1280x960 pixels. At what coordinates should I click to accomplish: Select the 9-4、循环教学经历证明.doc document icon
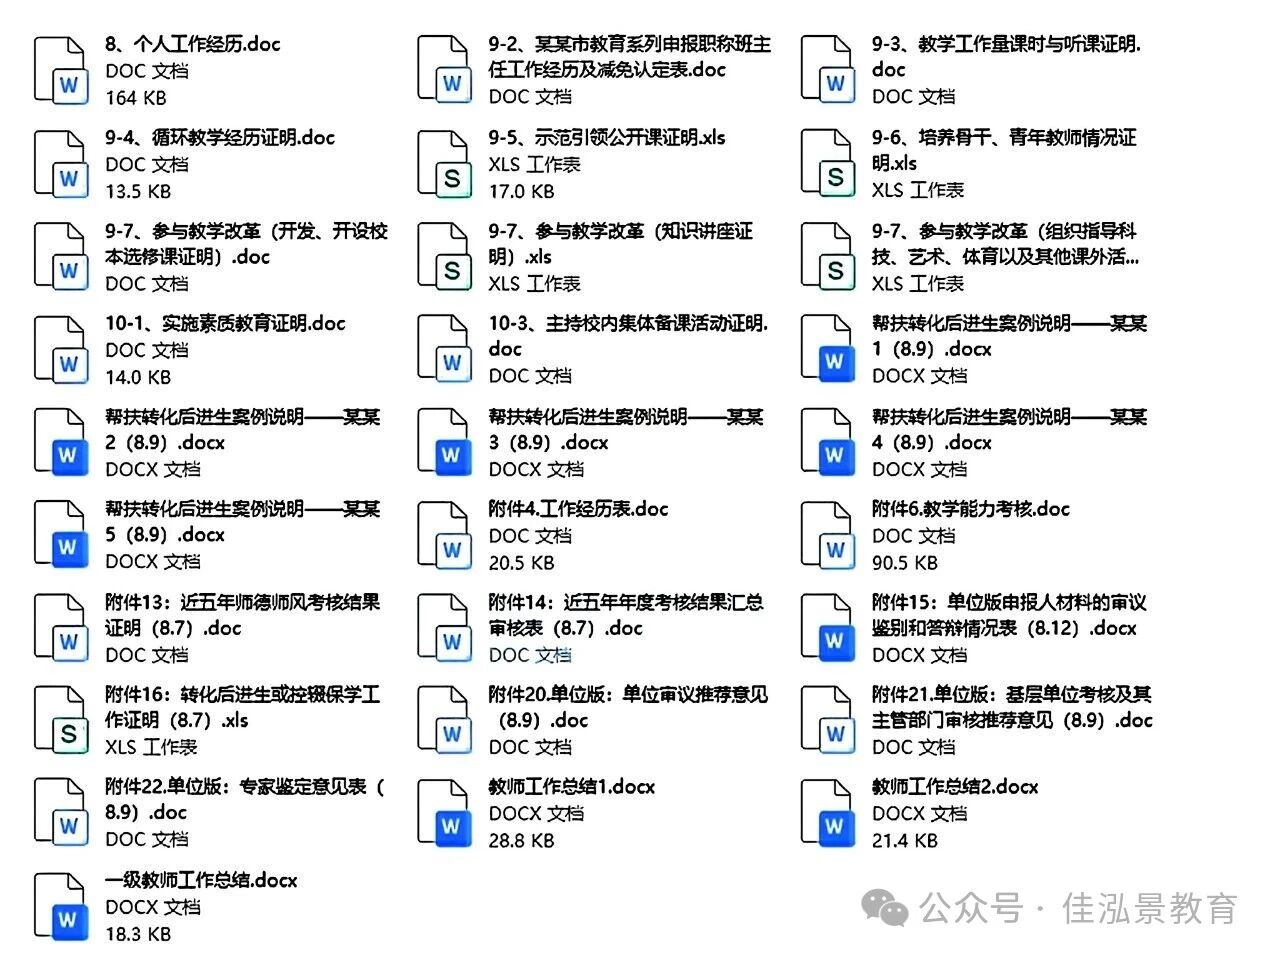tap(60, 164)
